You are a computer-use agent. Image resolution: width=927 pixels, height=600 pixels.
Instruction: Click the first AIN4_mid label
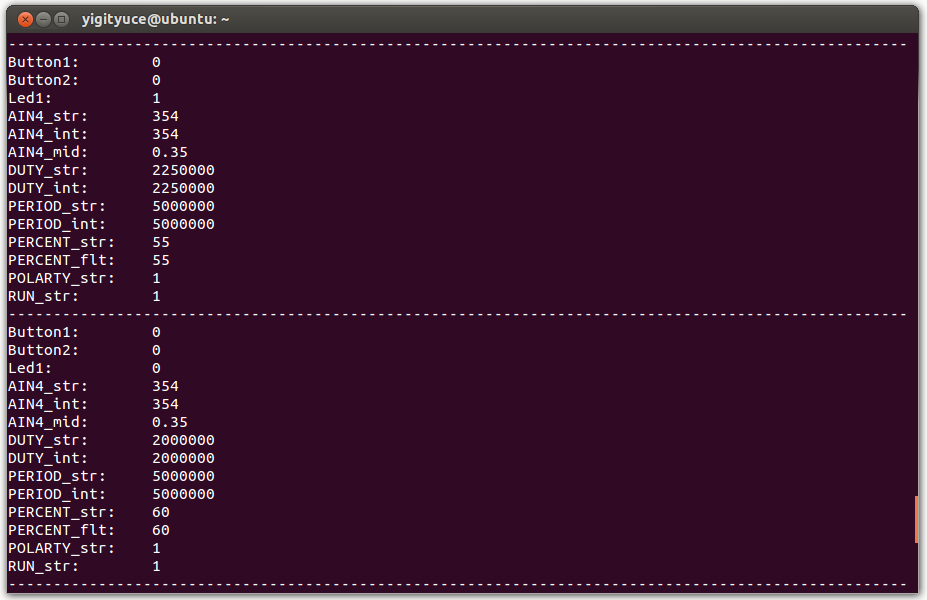click(x=48, y=152)
